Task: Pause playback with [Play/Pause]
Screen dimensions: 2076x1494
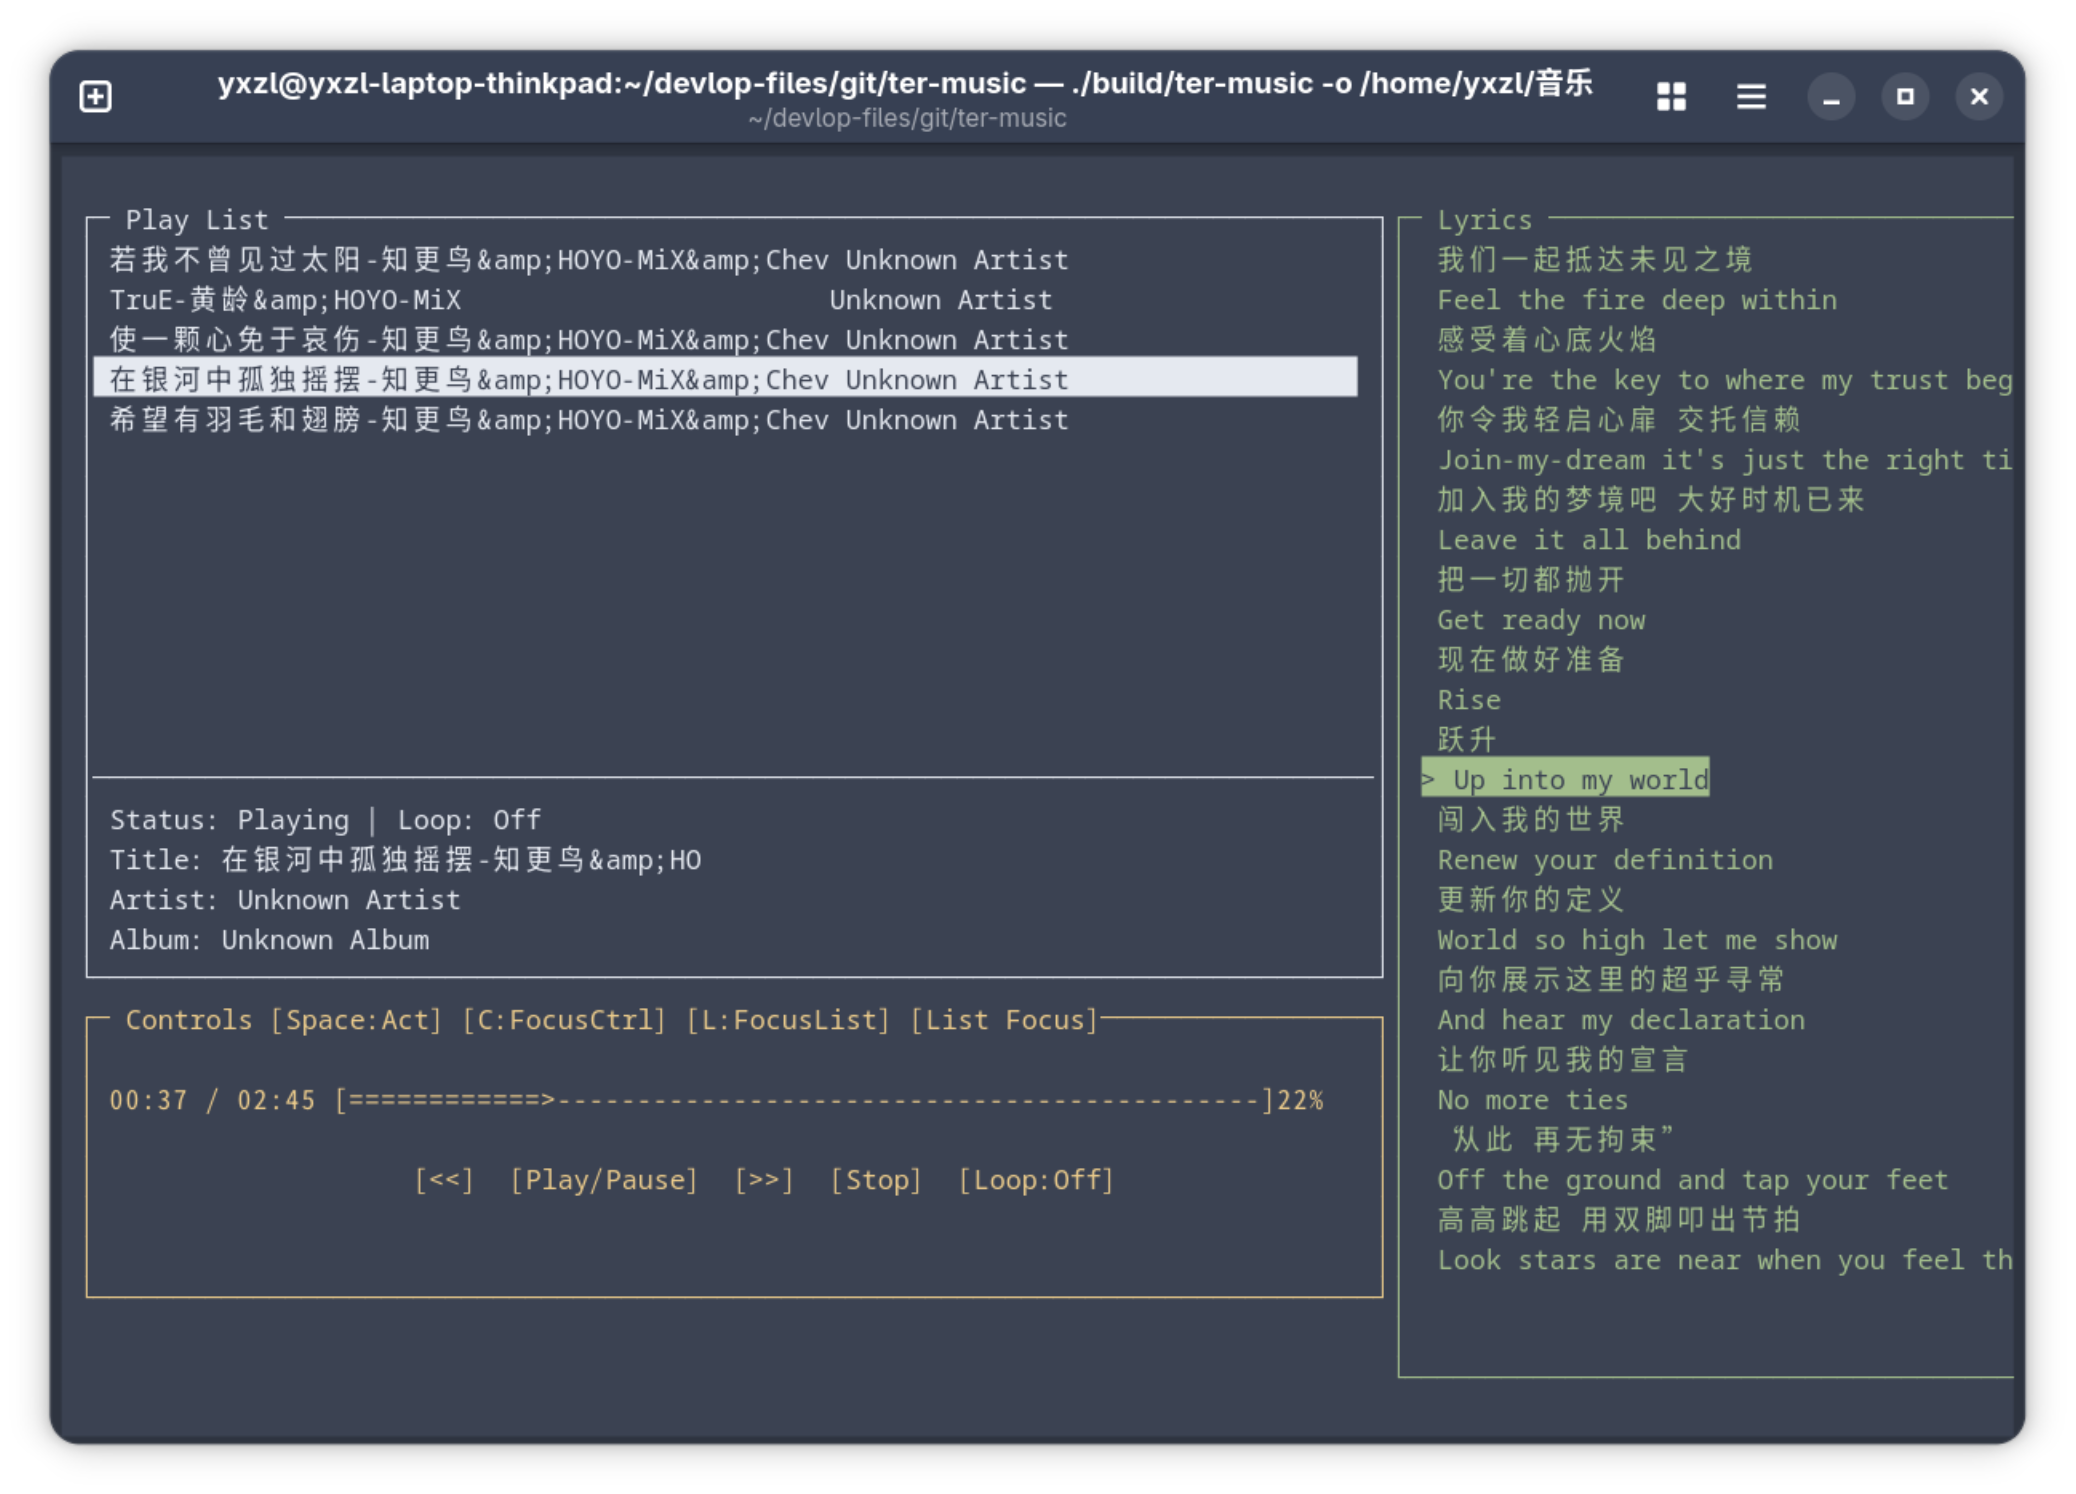Action: click(x=604, y=1180)
